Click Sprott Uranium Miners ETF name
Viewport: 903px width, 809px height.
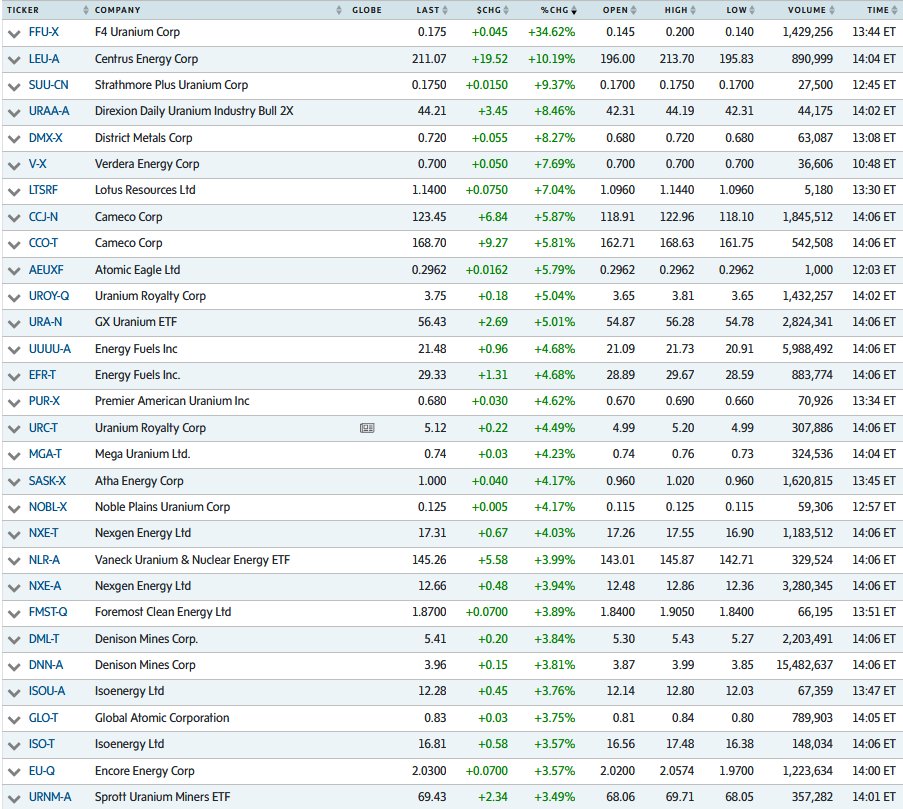162,797
